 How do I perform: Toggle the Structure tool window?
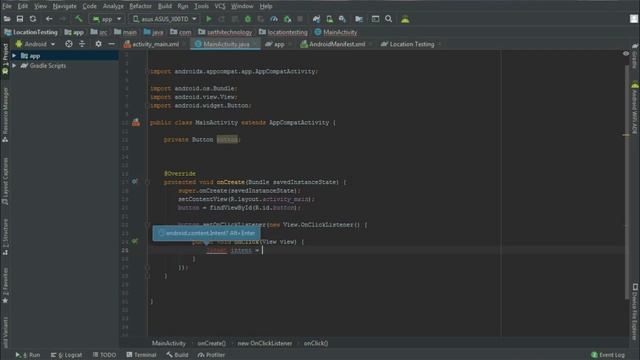tap(5, 237)
